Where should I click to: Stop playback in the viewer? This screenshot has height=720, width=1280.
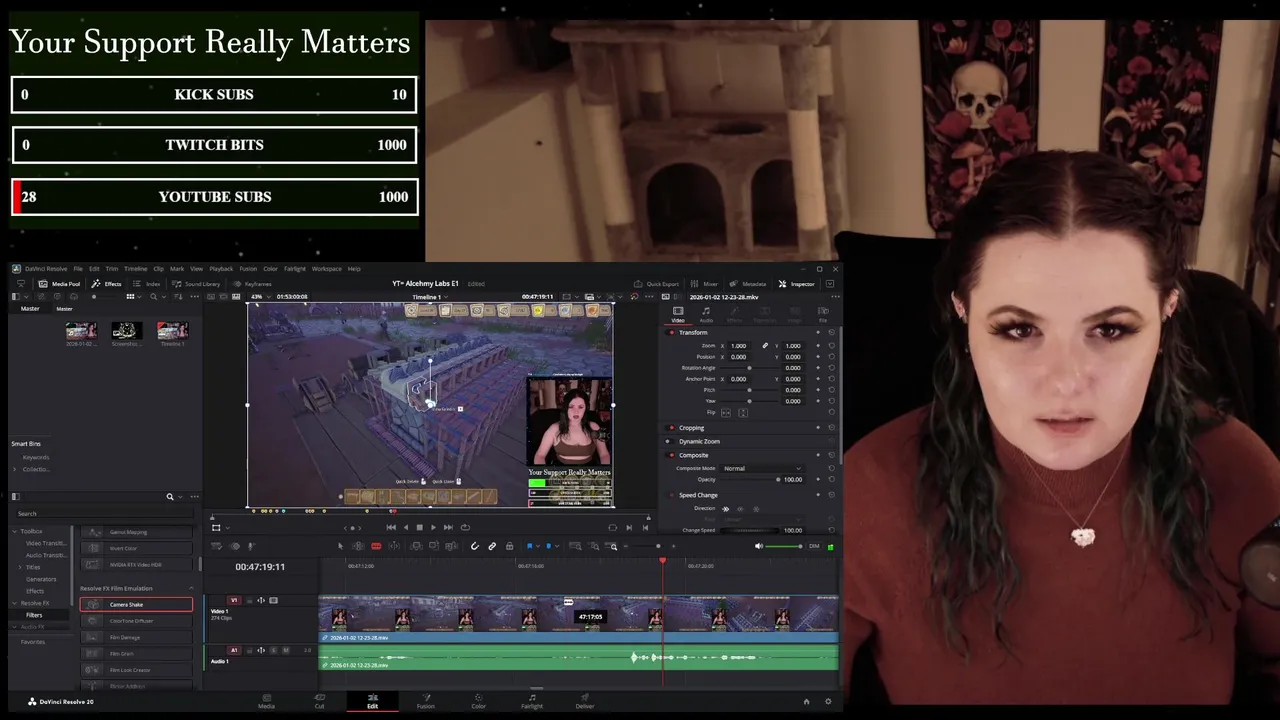pyautogui.click(x=419, y=527)
